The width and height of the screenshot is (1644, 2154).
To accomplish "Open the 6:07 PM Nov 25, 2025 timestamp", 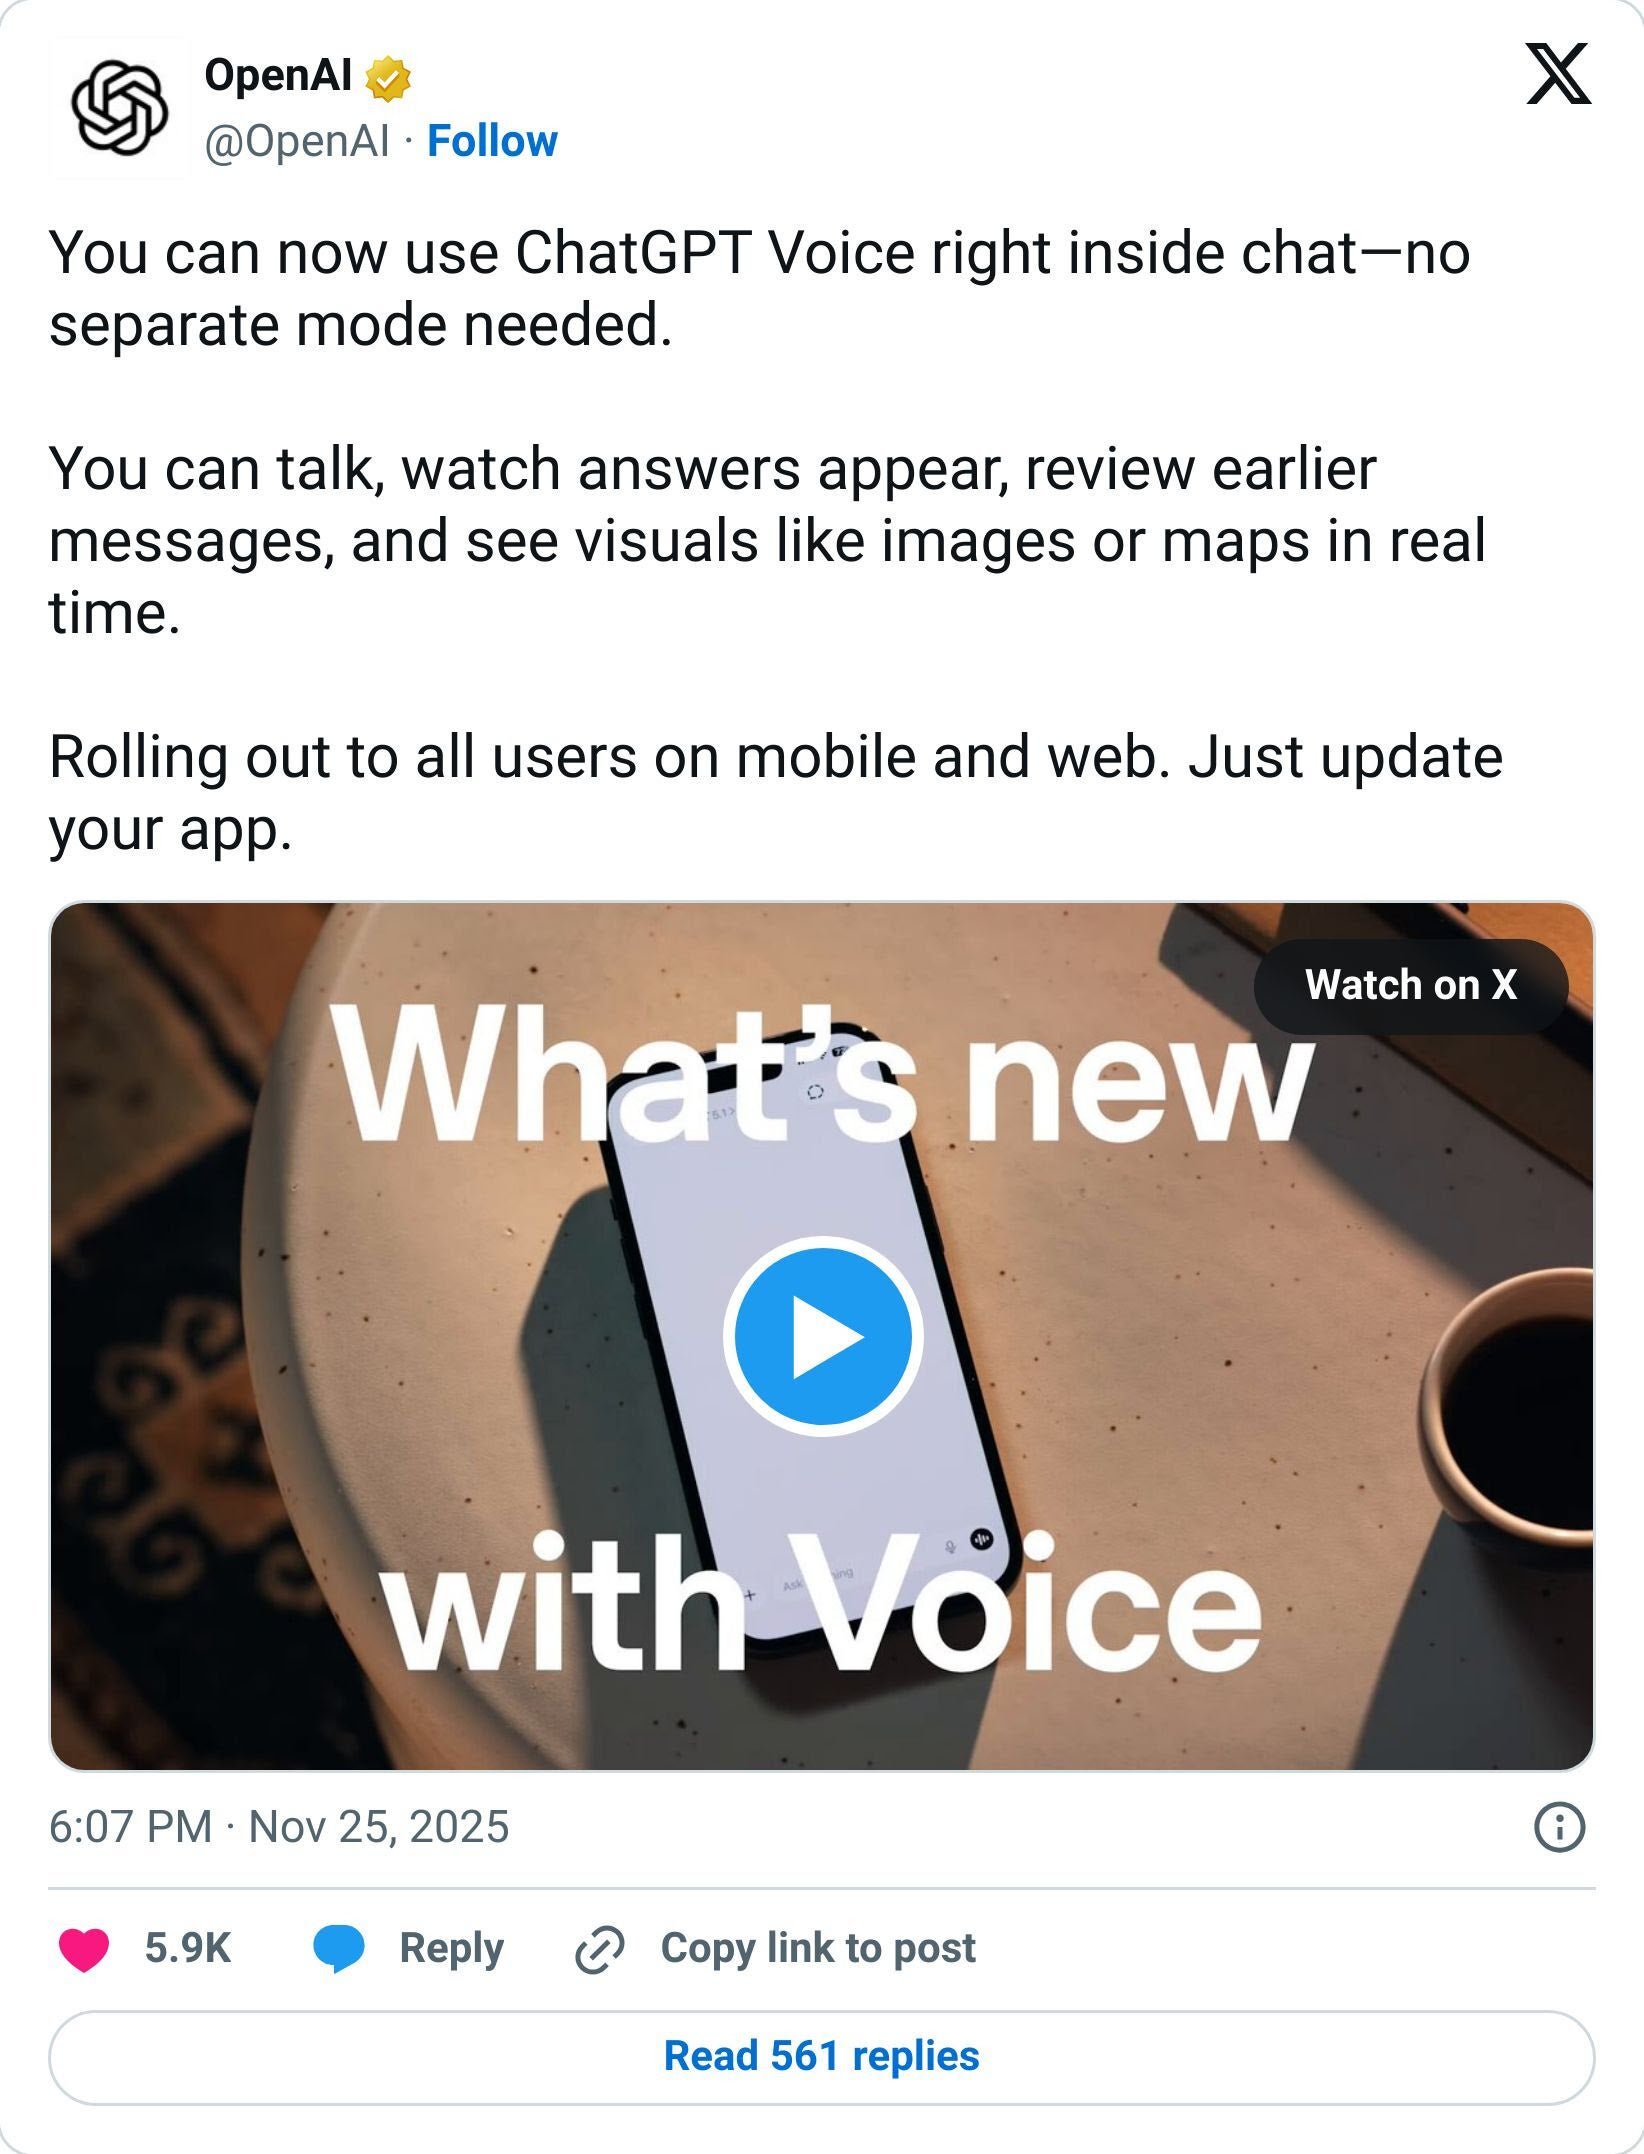I will coord(279,1827).
